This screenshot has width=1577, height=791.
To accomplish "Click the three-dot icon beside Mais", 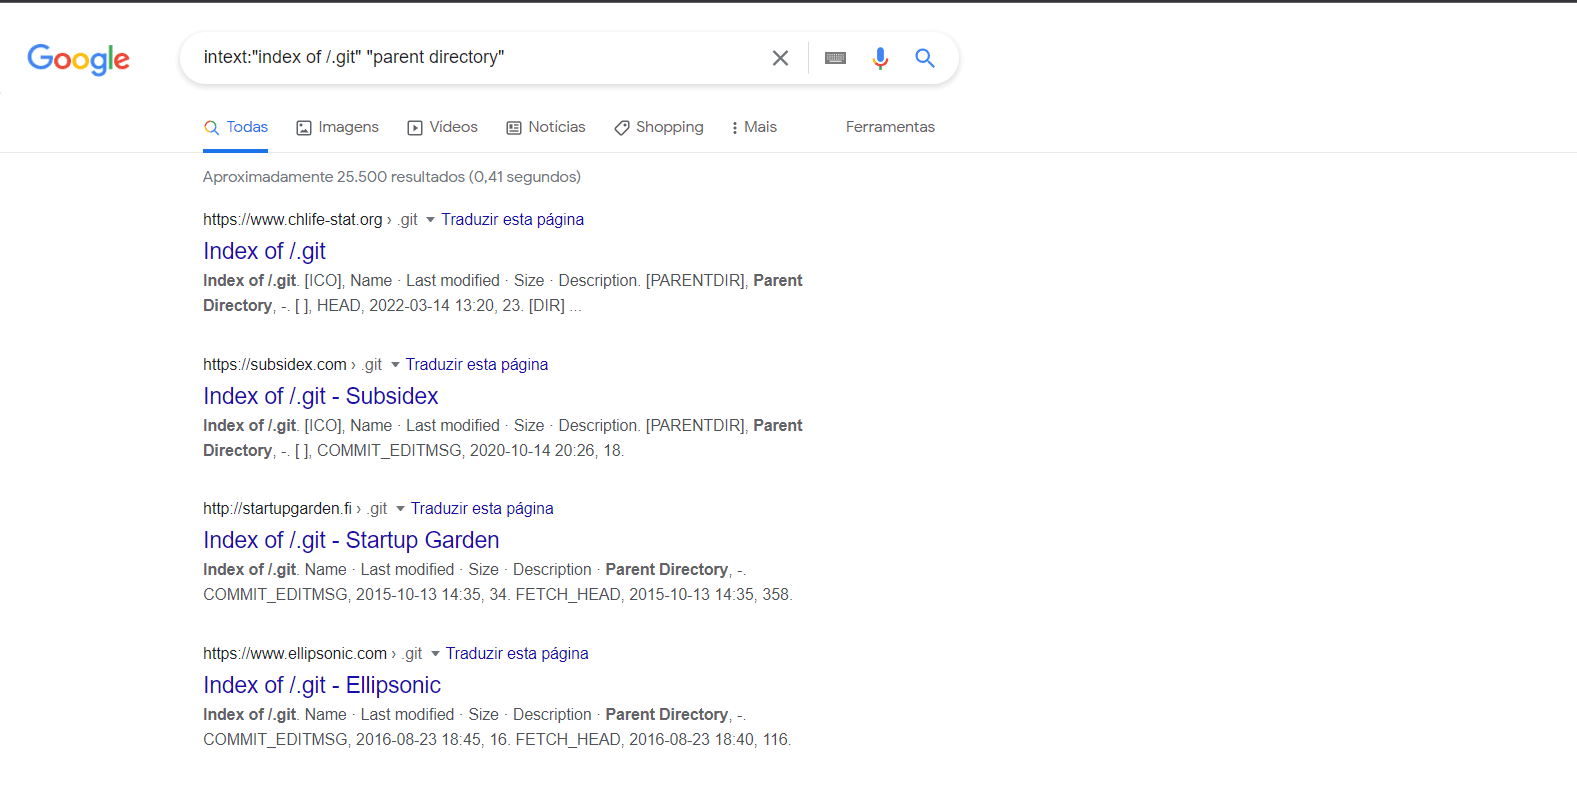I will coord(735,128).
